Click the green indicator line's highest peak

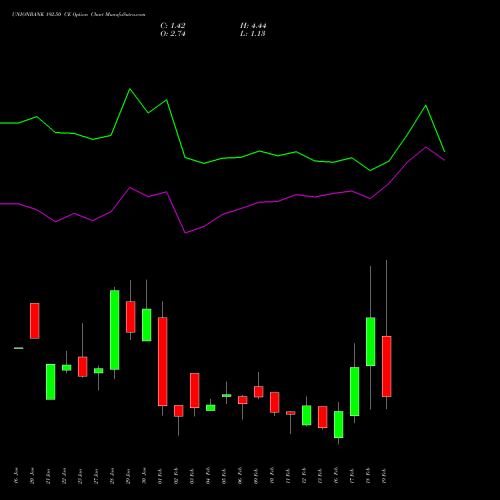pyautogui.click(x=130, y=89)
